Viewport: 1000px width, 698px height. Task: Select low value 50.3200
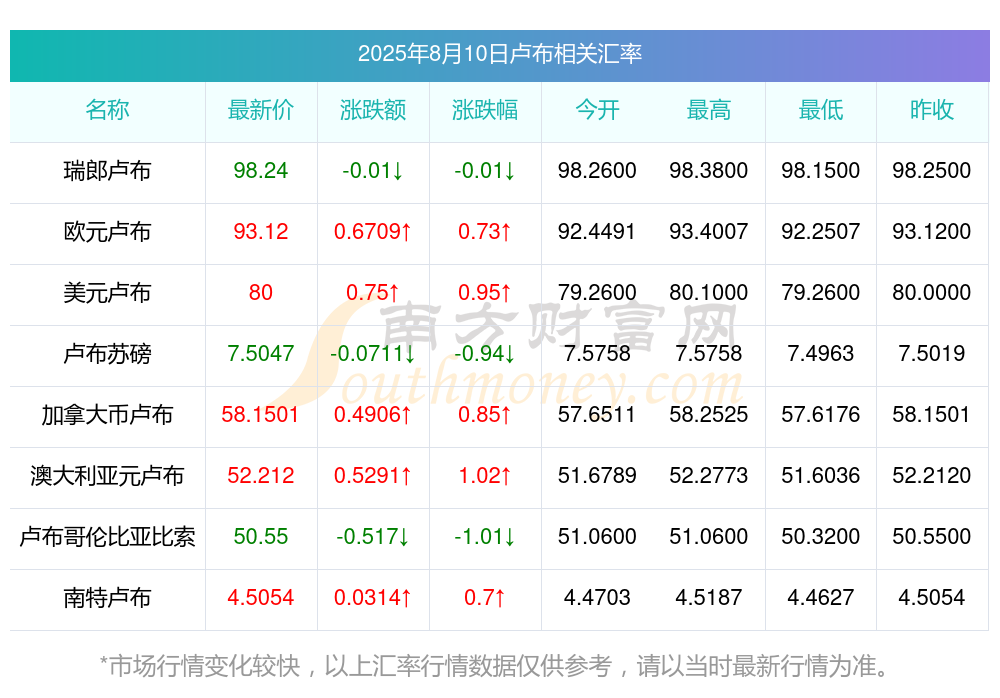tap(821, 536)
